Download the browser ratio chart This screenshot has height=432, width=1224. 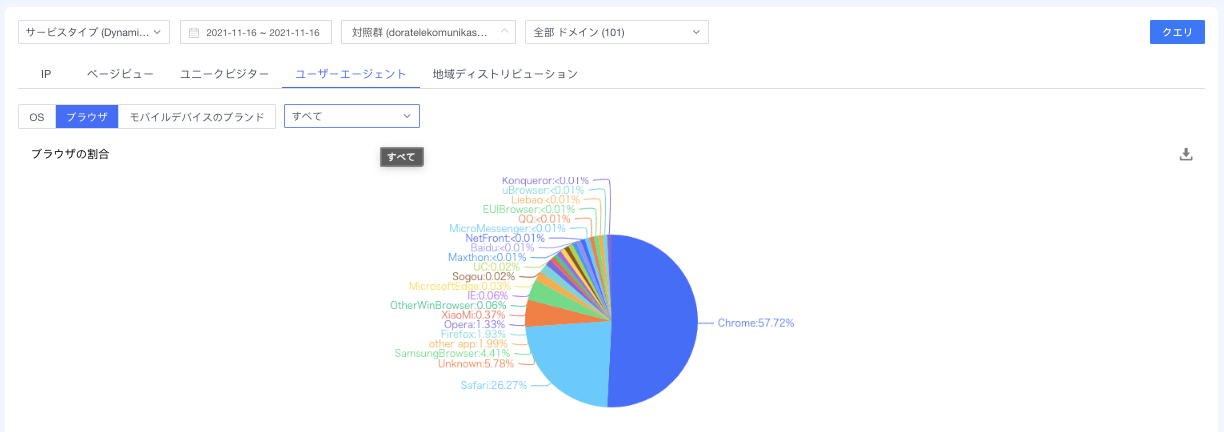point(1186,154)
